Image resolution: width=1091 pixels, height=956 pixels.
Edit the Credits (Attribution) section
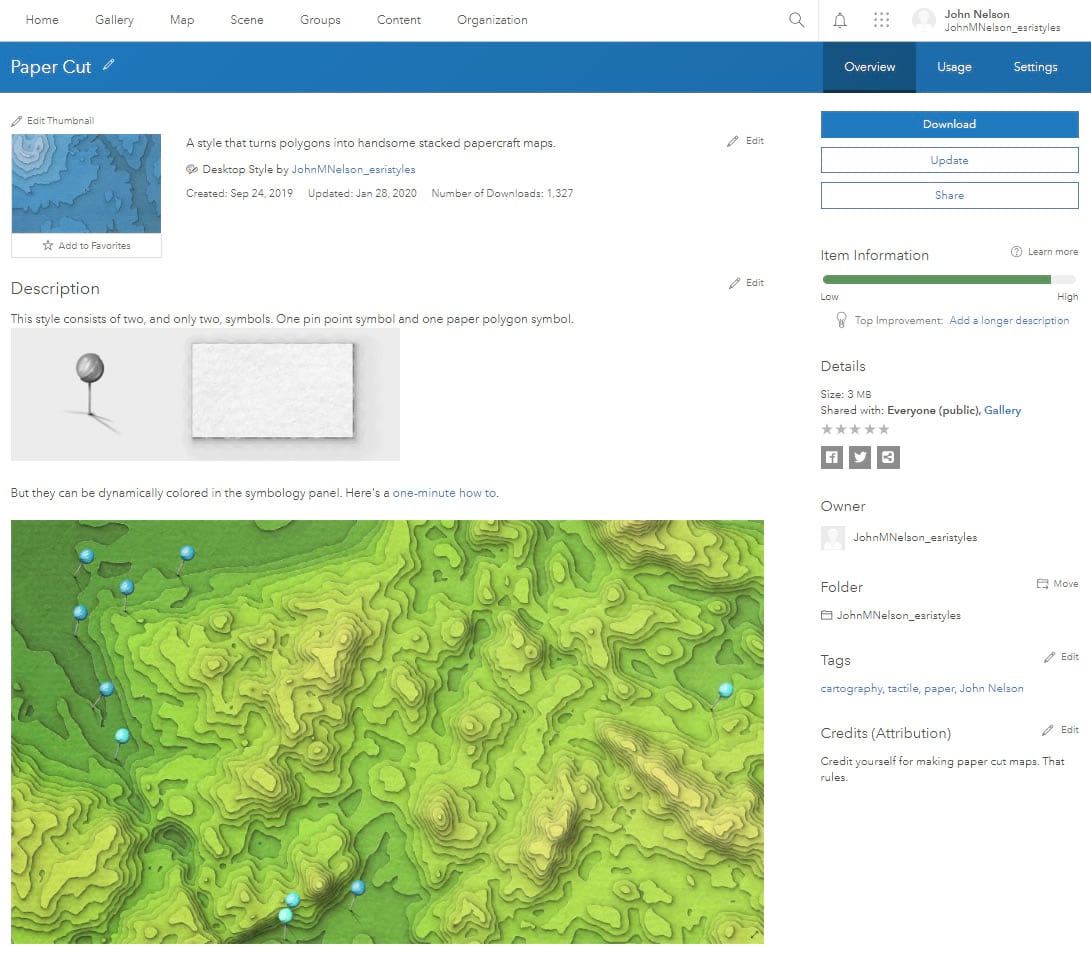coord(1060,730)
